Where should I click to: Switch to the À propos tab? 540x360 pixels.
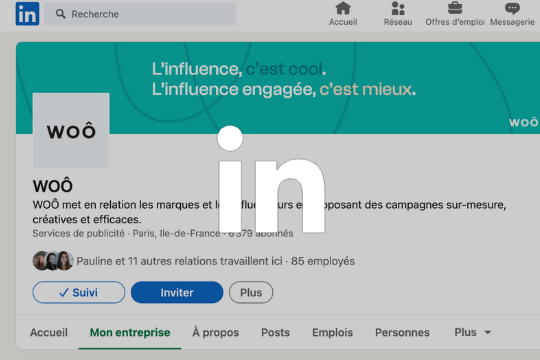[216, 332]
